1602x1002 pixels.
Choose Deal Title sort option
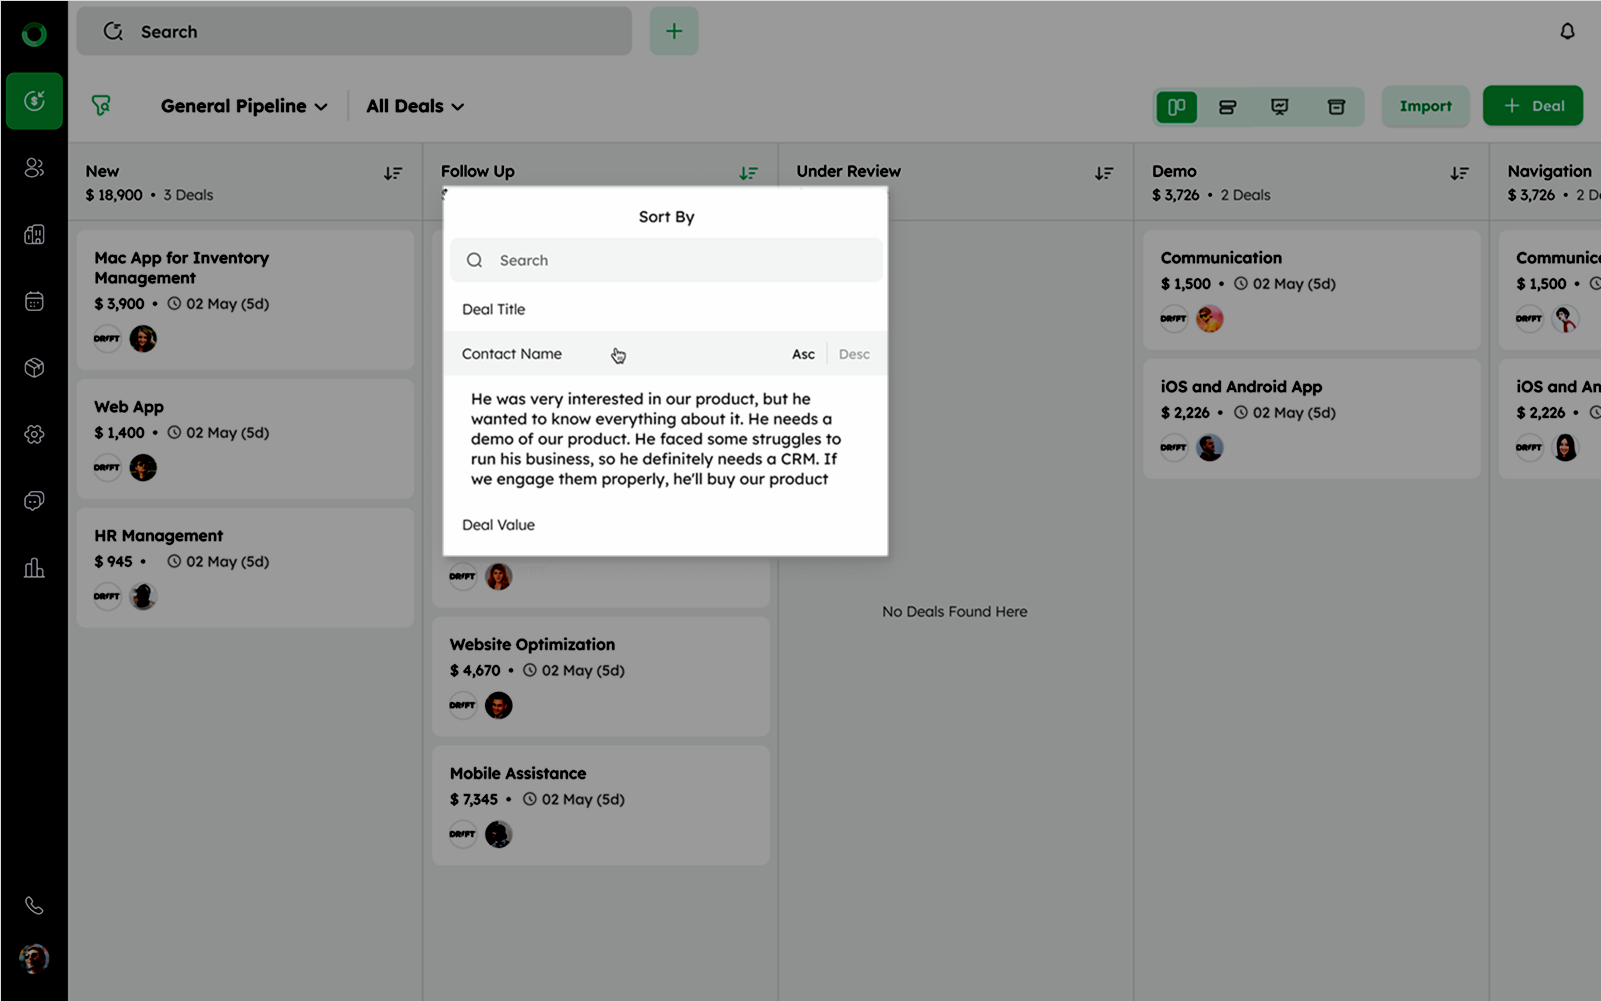click(x=494, y=309)
